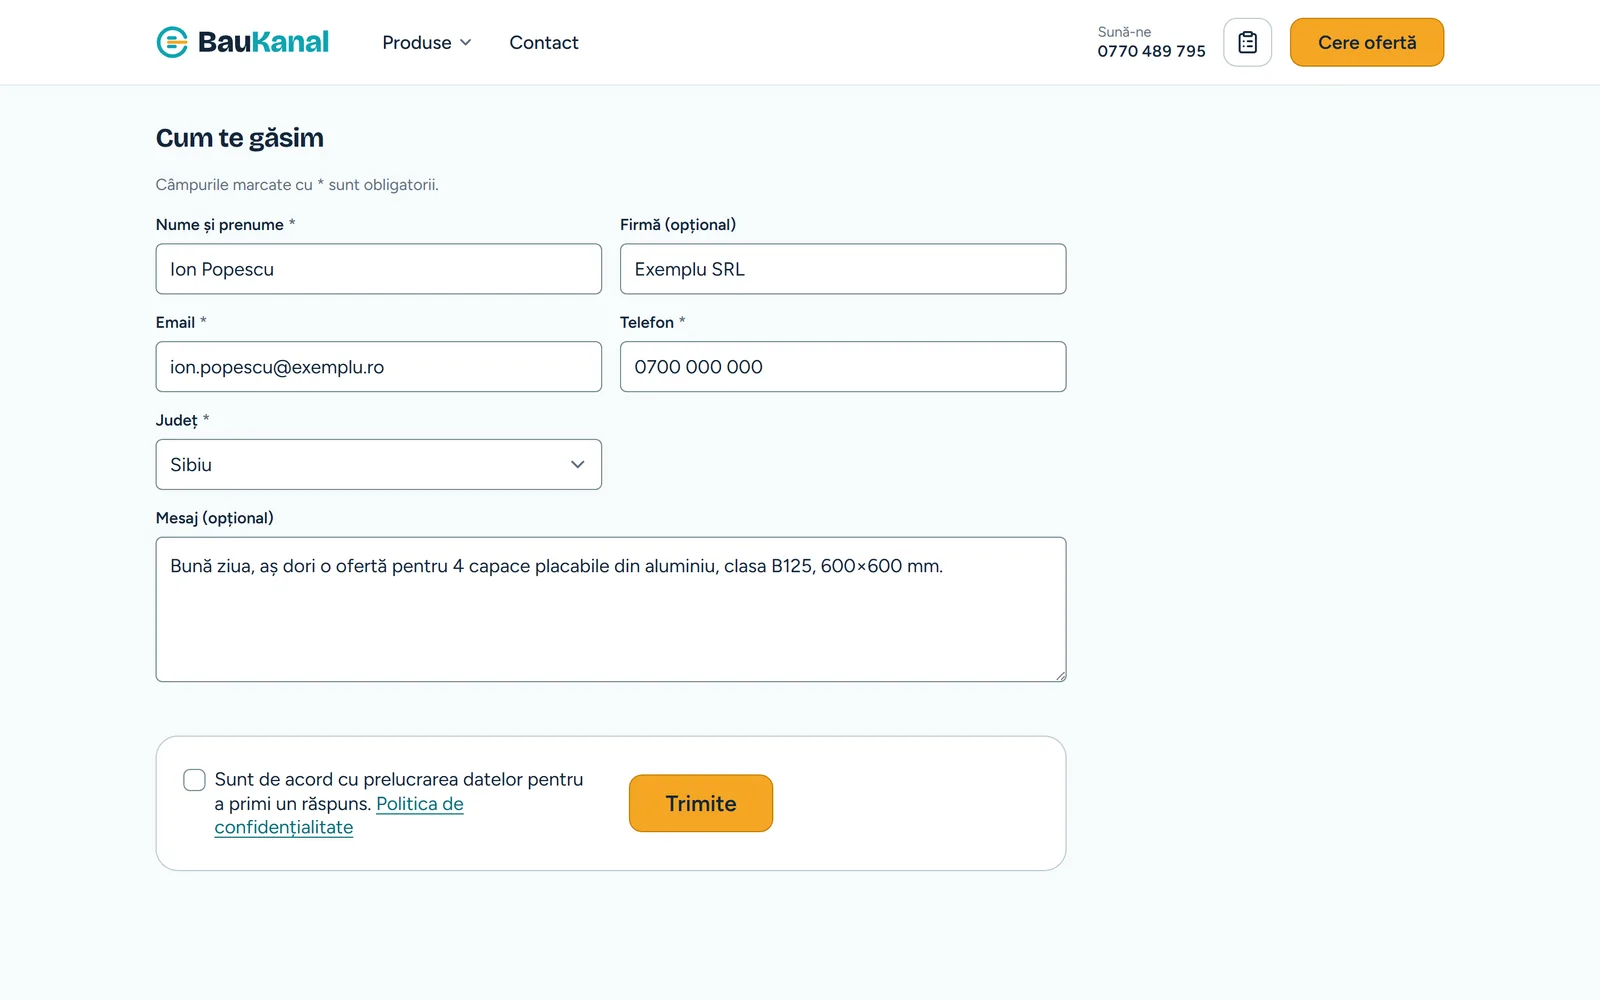Expand the Produse menu
1600x1000 pixels.
point(427,42)
